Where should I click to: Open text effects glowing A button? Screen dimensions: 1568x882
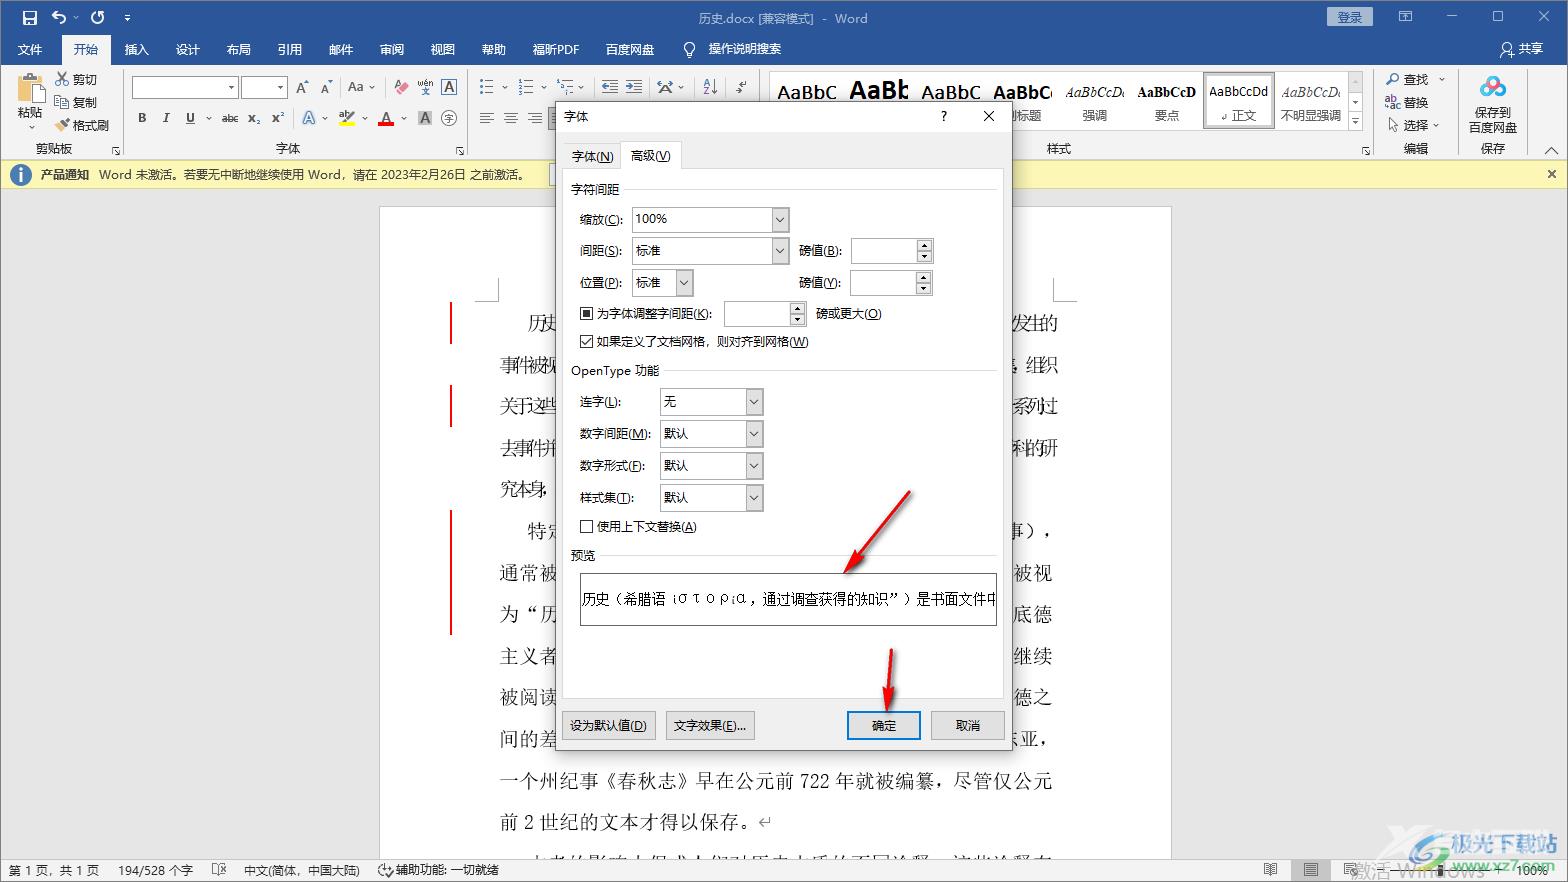(309, 118)
